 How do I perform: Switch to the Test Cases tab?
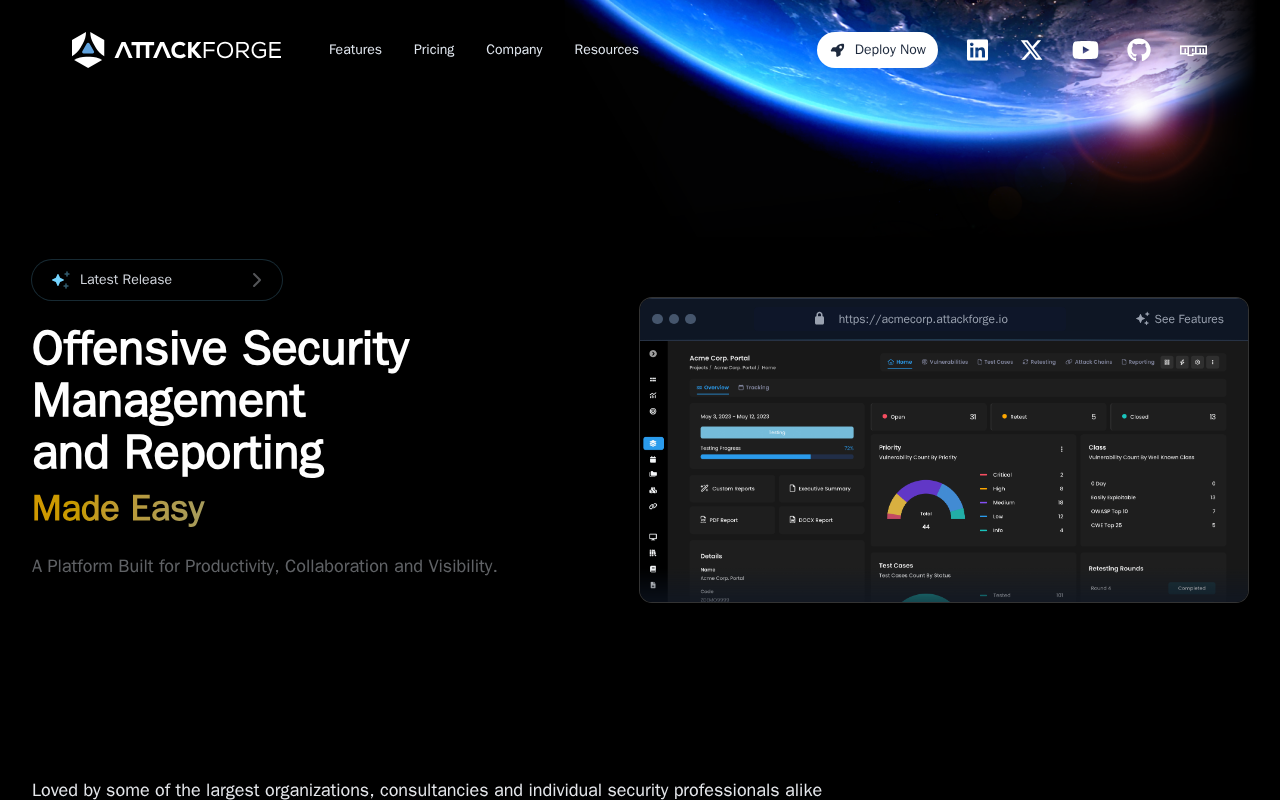pyautogui.click(x=995, y=362)
